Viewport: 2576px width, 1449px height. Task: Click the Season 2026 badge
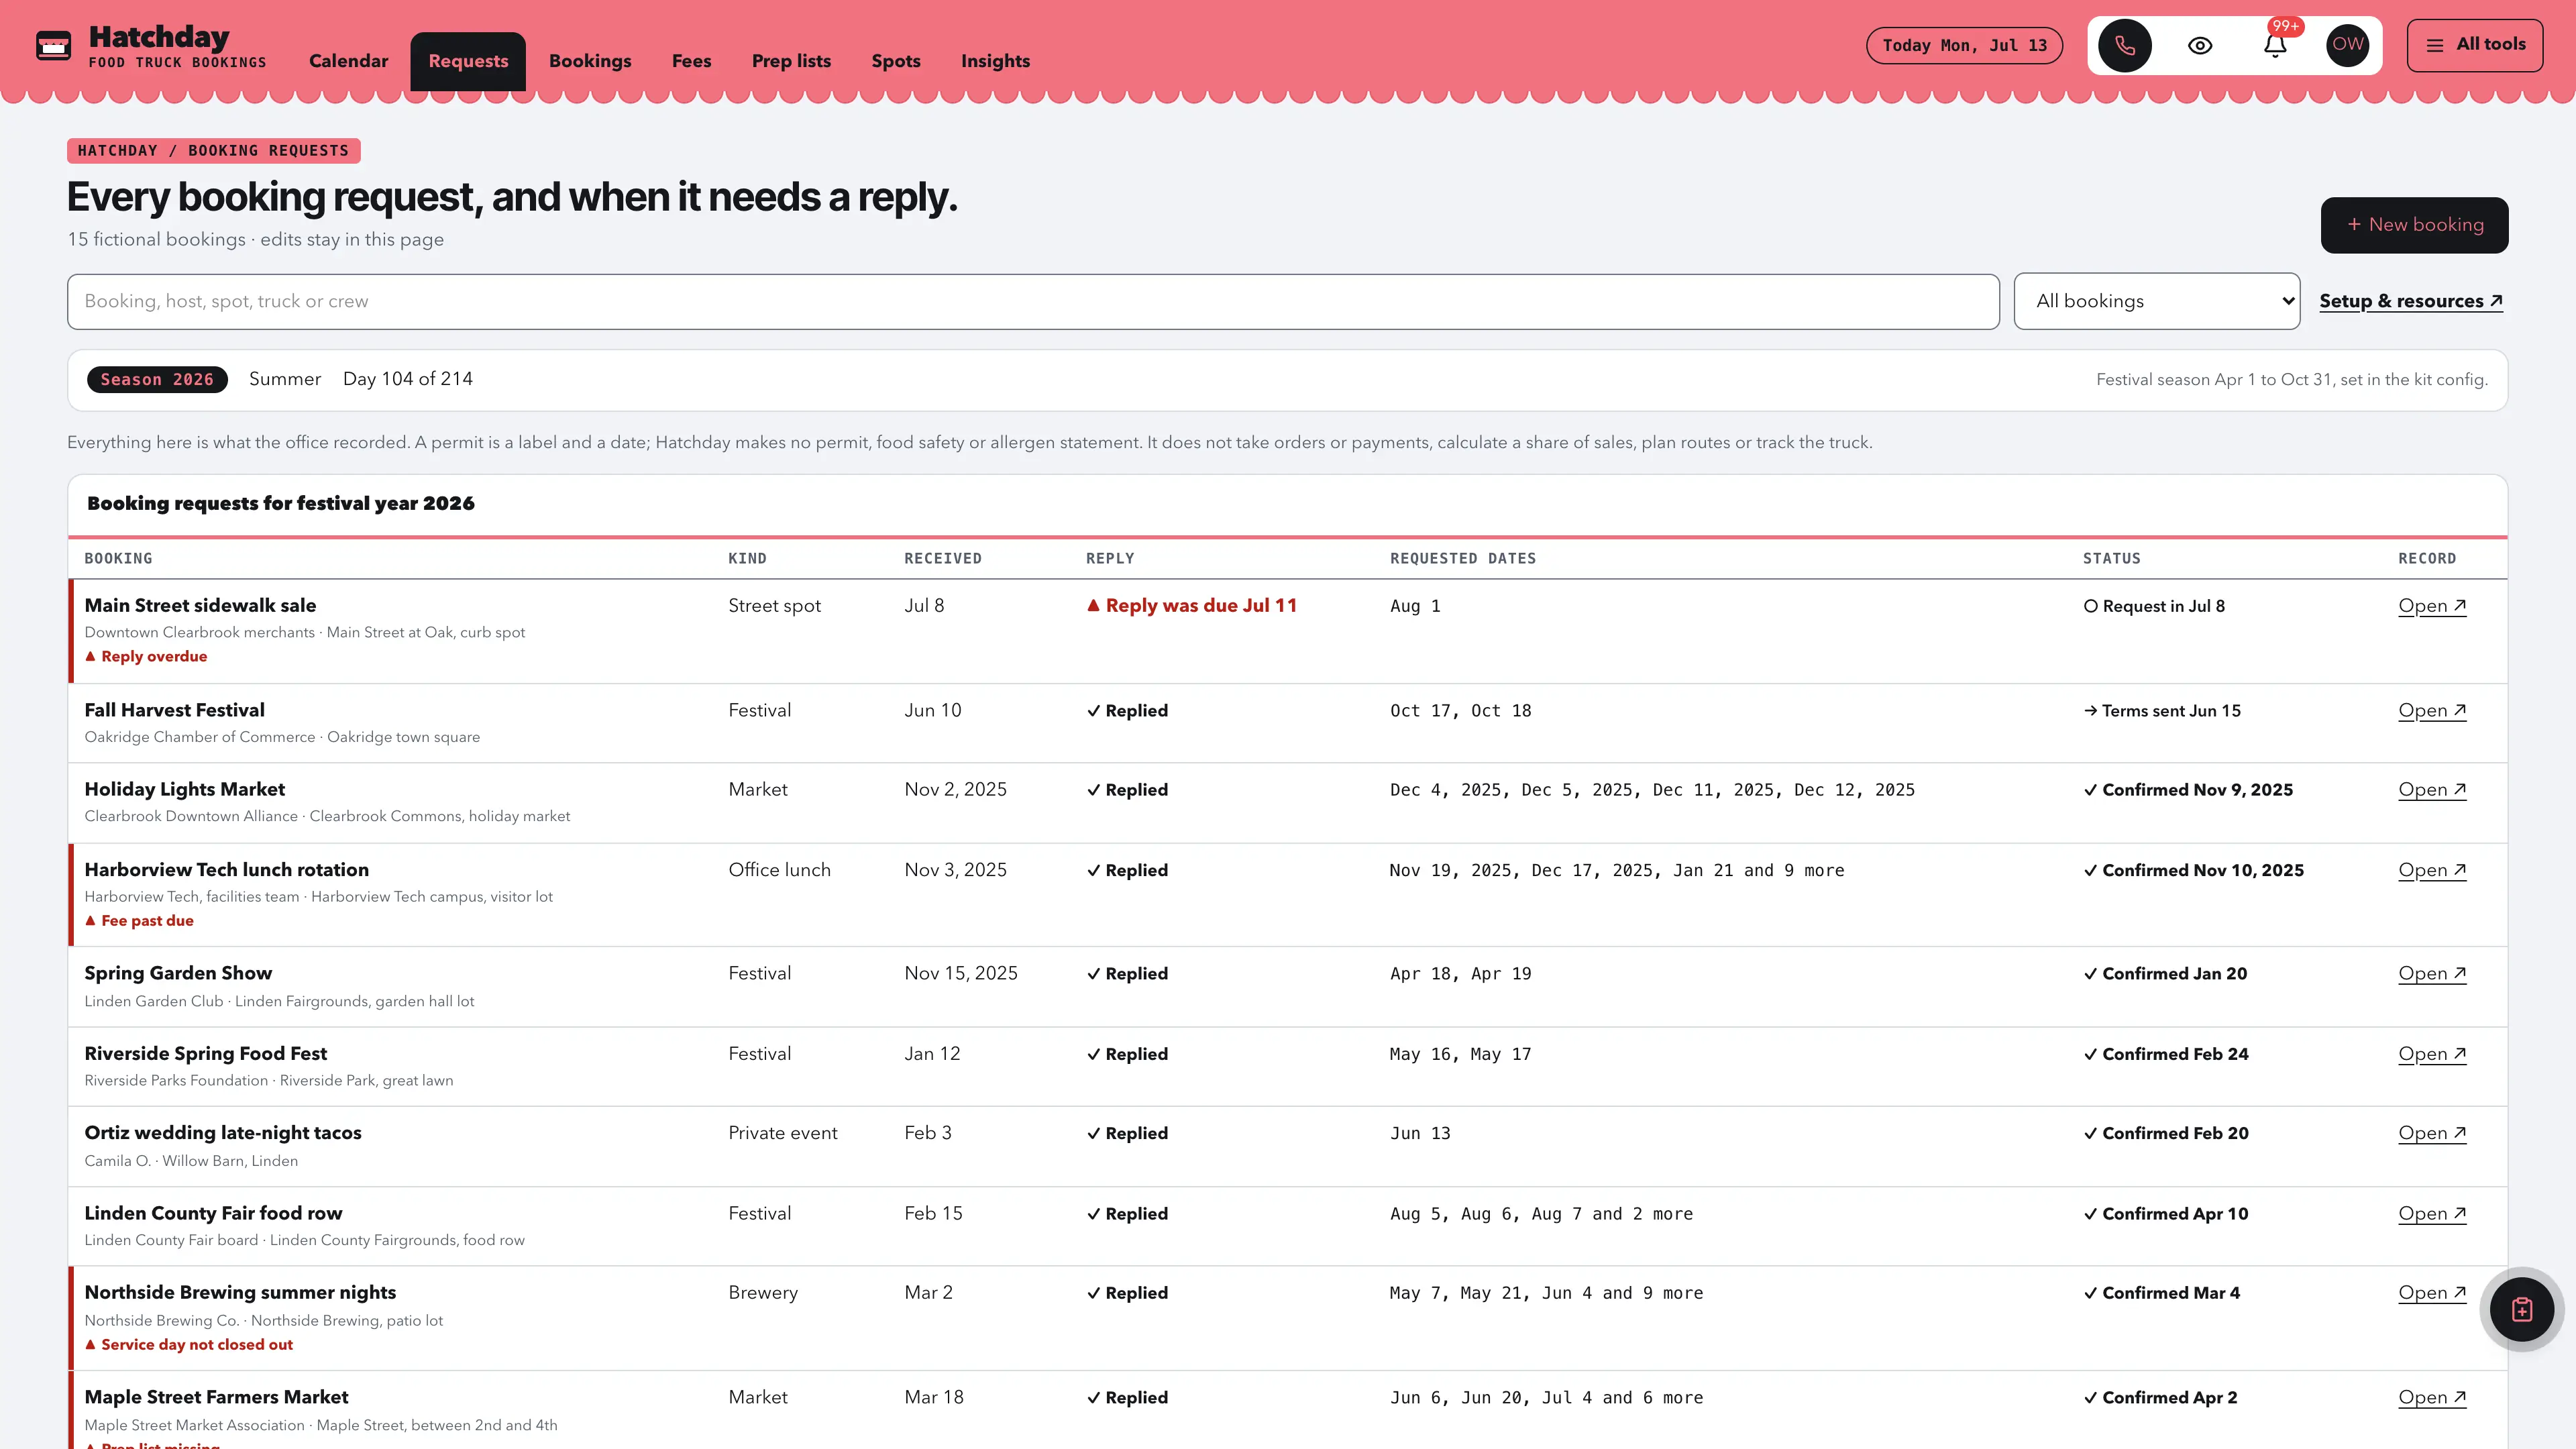[157, 380]
